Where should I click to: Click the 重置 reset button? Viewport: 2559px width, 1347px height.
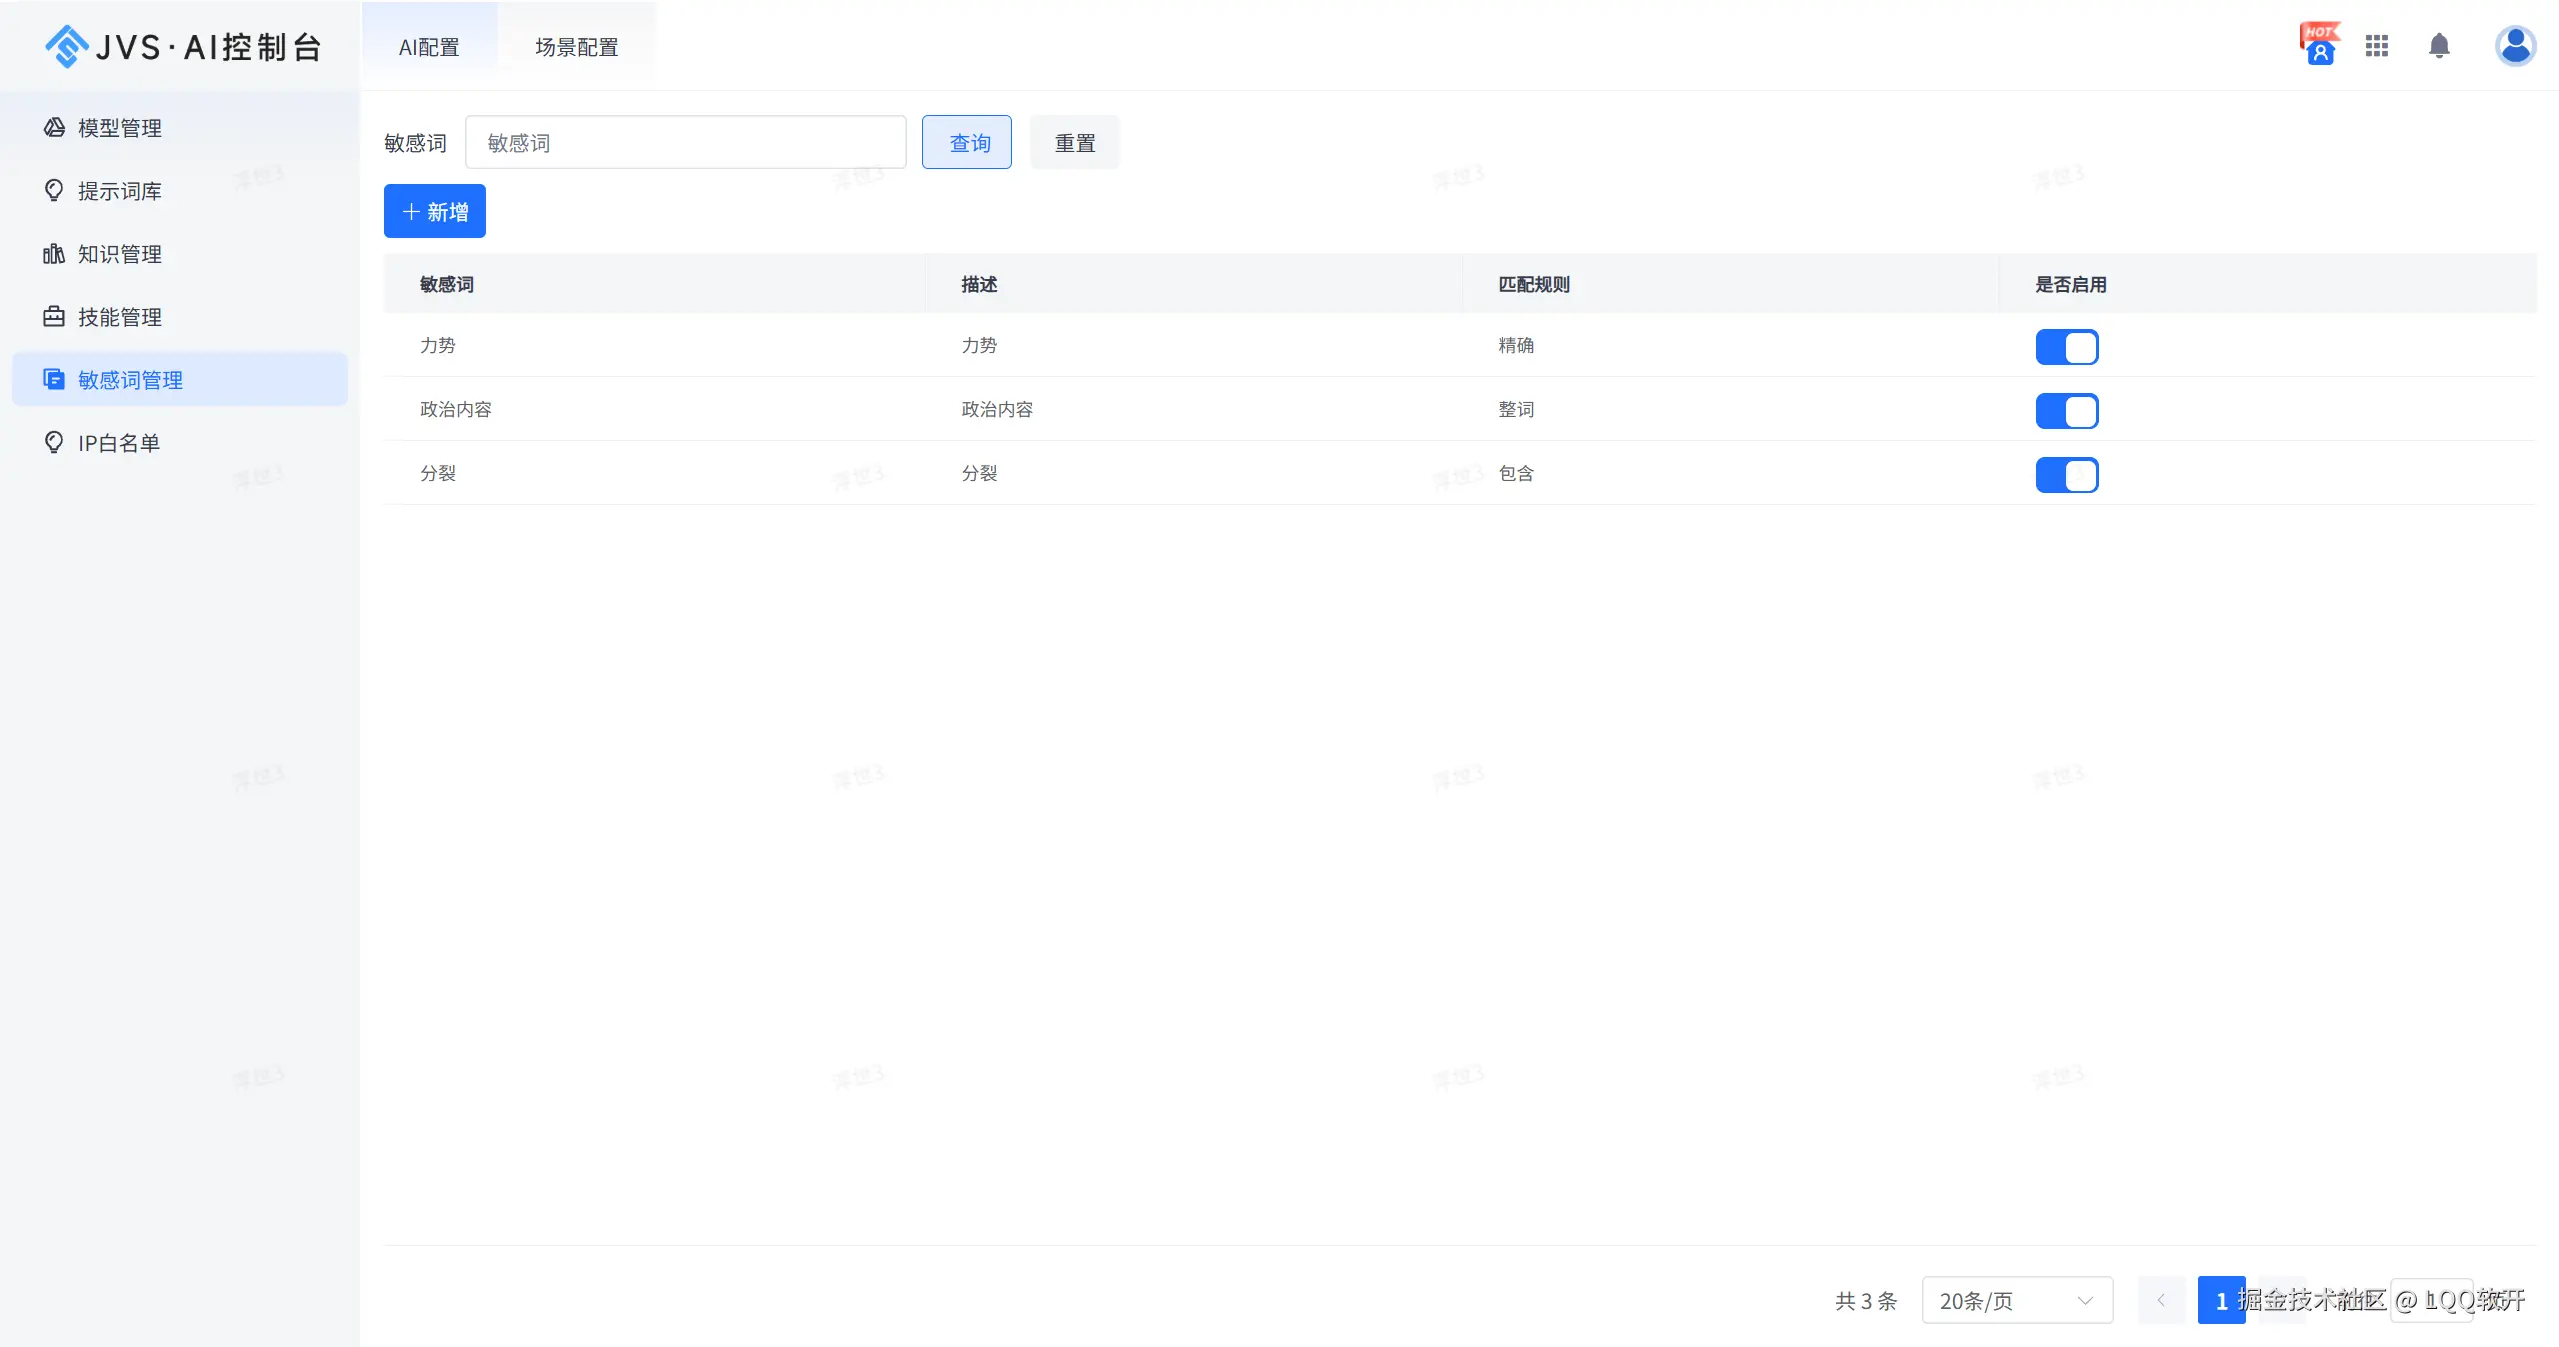click(x=1073, y=141)
